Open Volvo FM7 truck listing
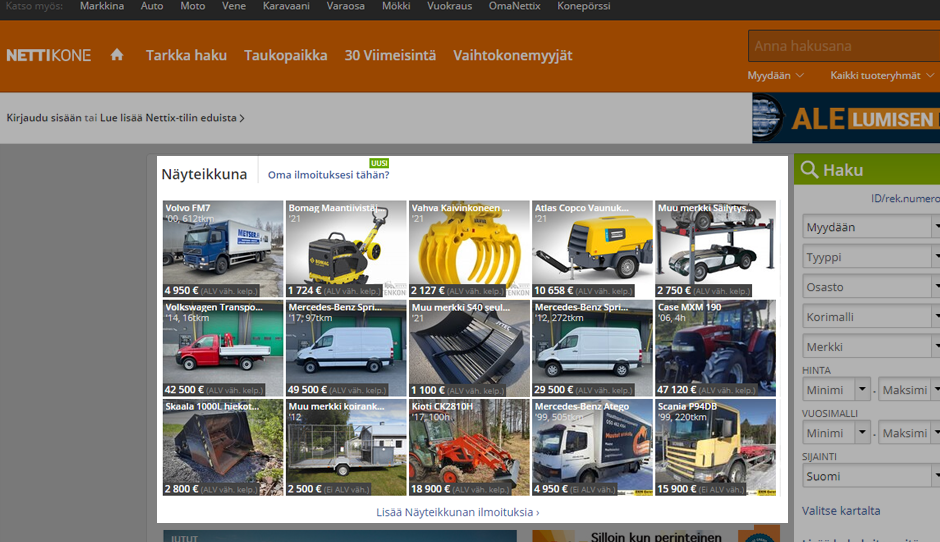Viewport: 940px width, 542px height. (223, 249)
